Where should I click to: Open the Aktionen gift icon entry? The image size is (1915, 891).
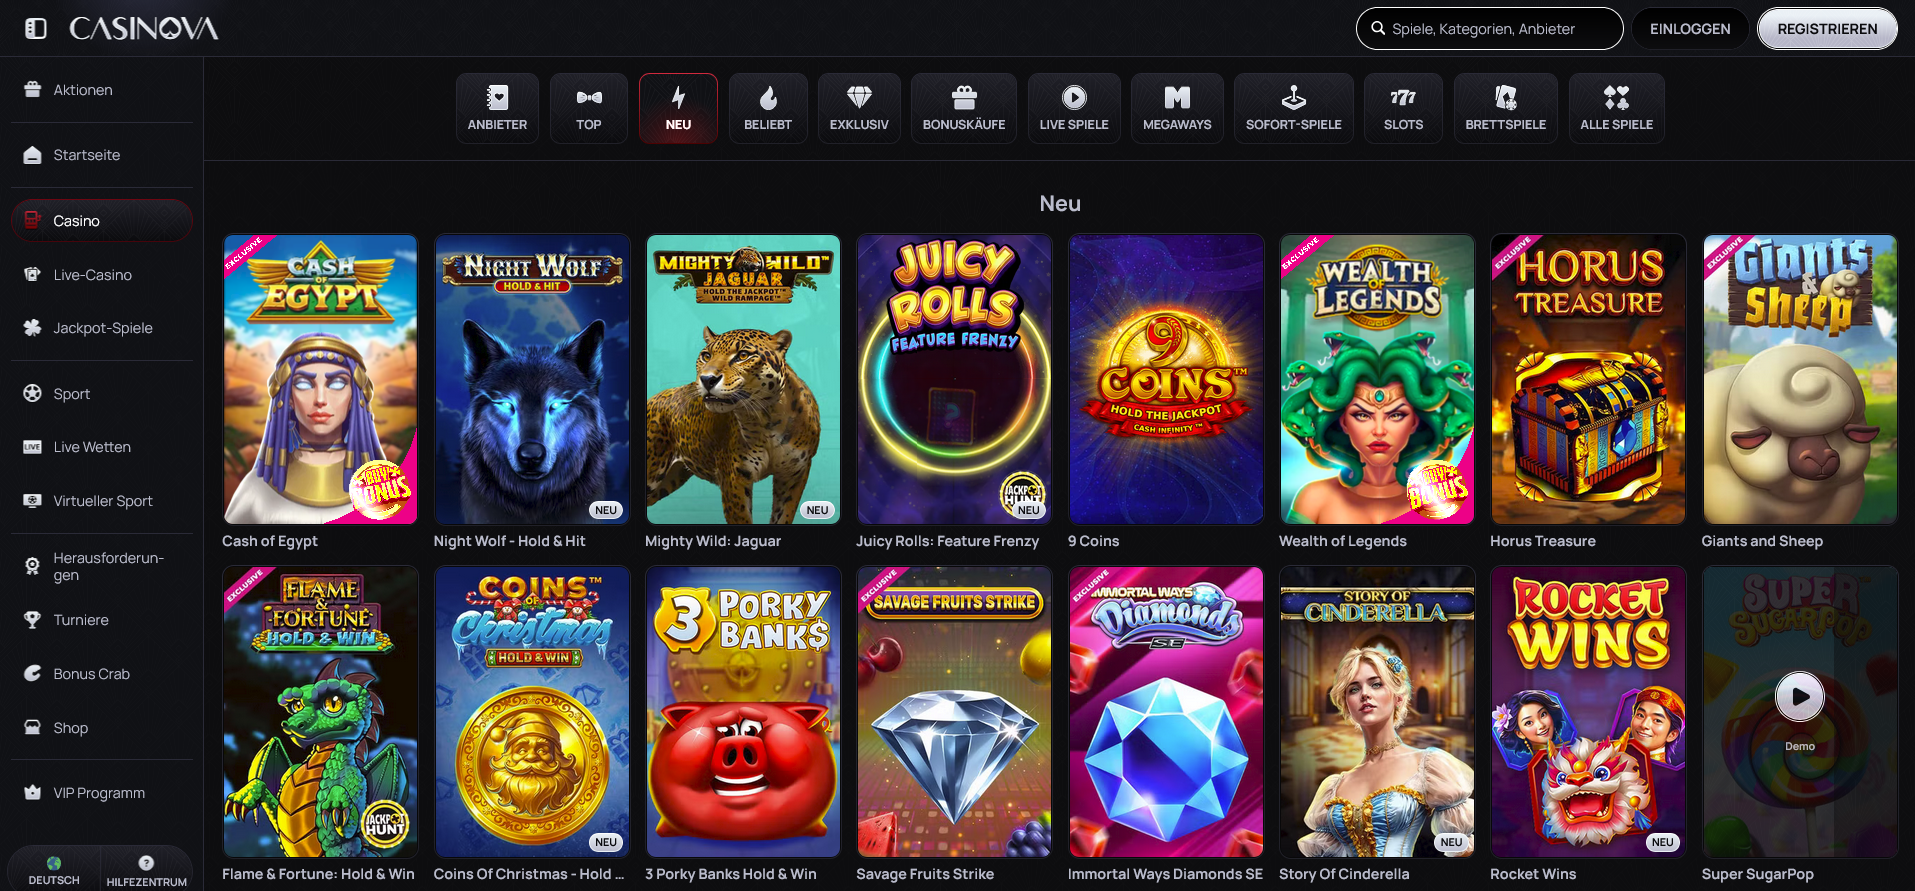(102, 90)
